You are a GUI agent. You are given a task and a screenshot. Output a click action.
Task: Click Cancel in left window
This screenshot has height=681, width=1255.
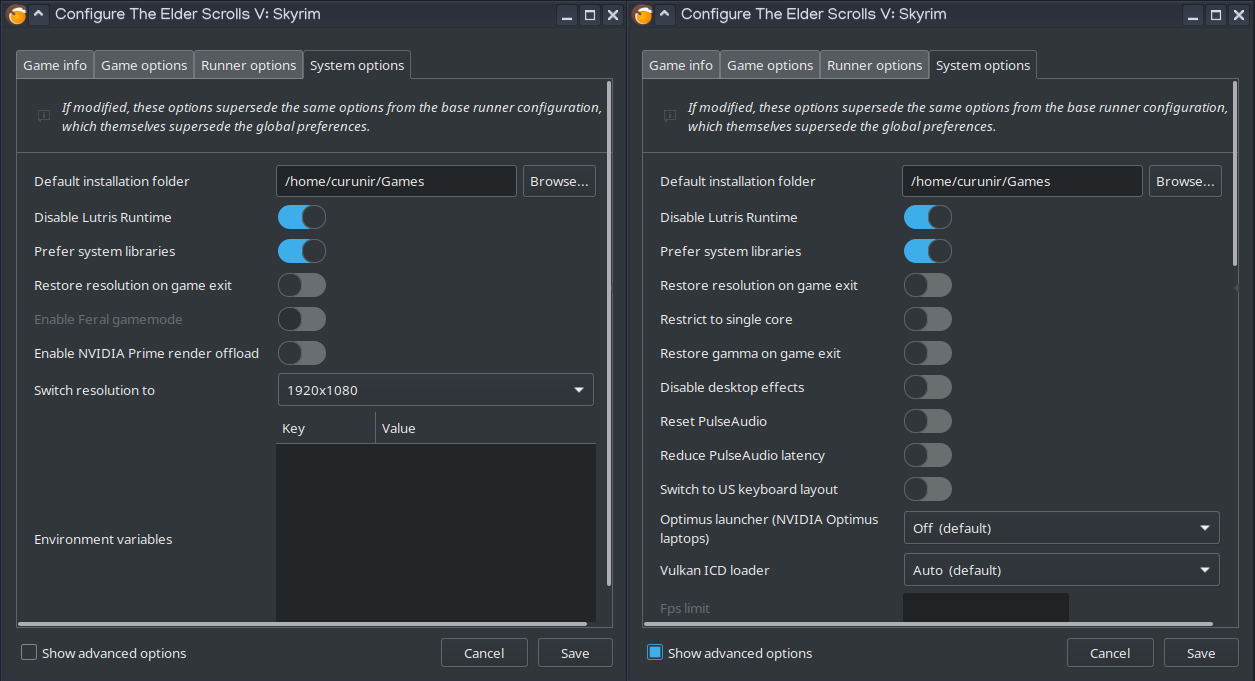coord(484,653)
